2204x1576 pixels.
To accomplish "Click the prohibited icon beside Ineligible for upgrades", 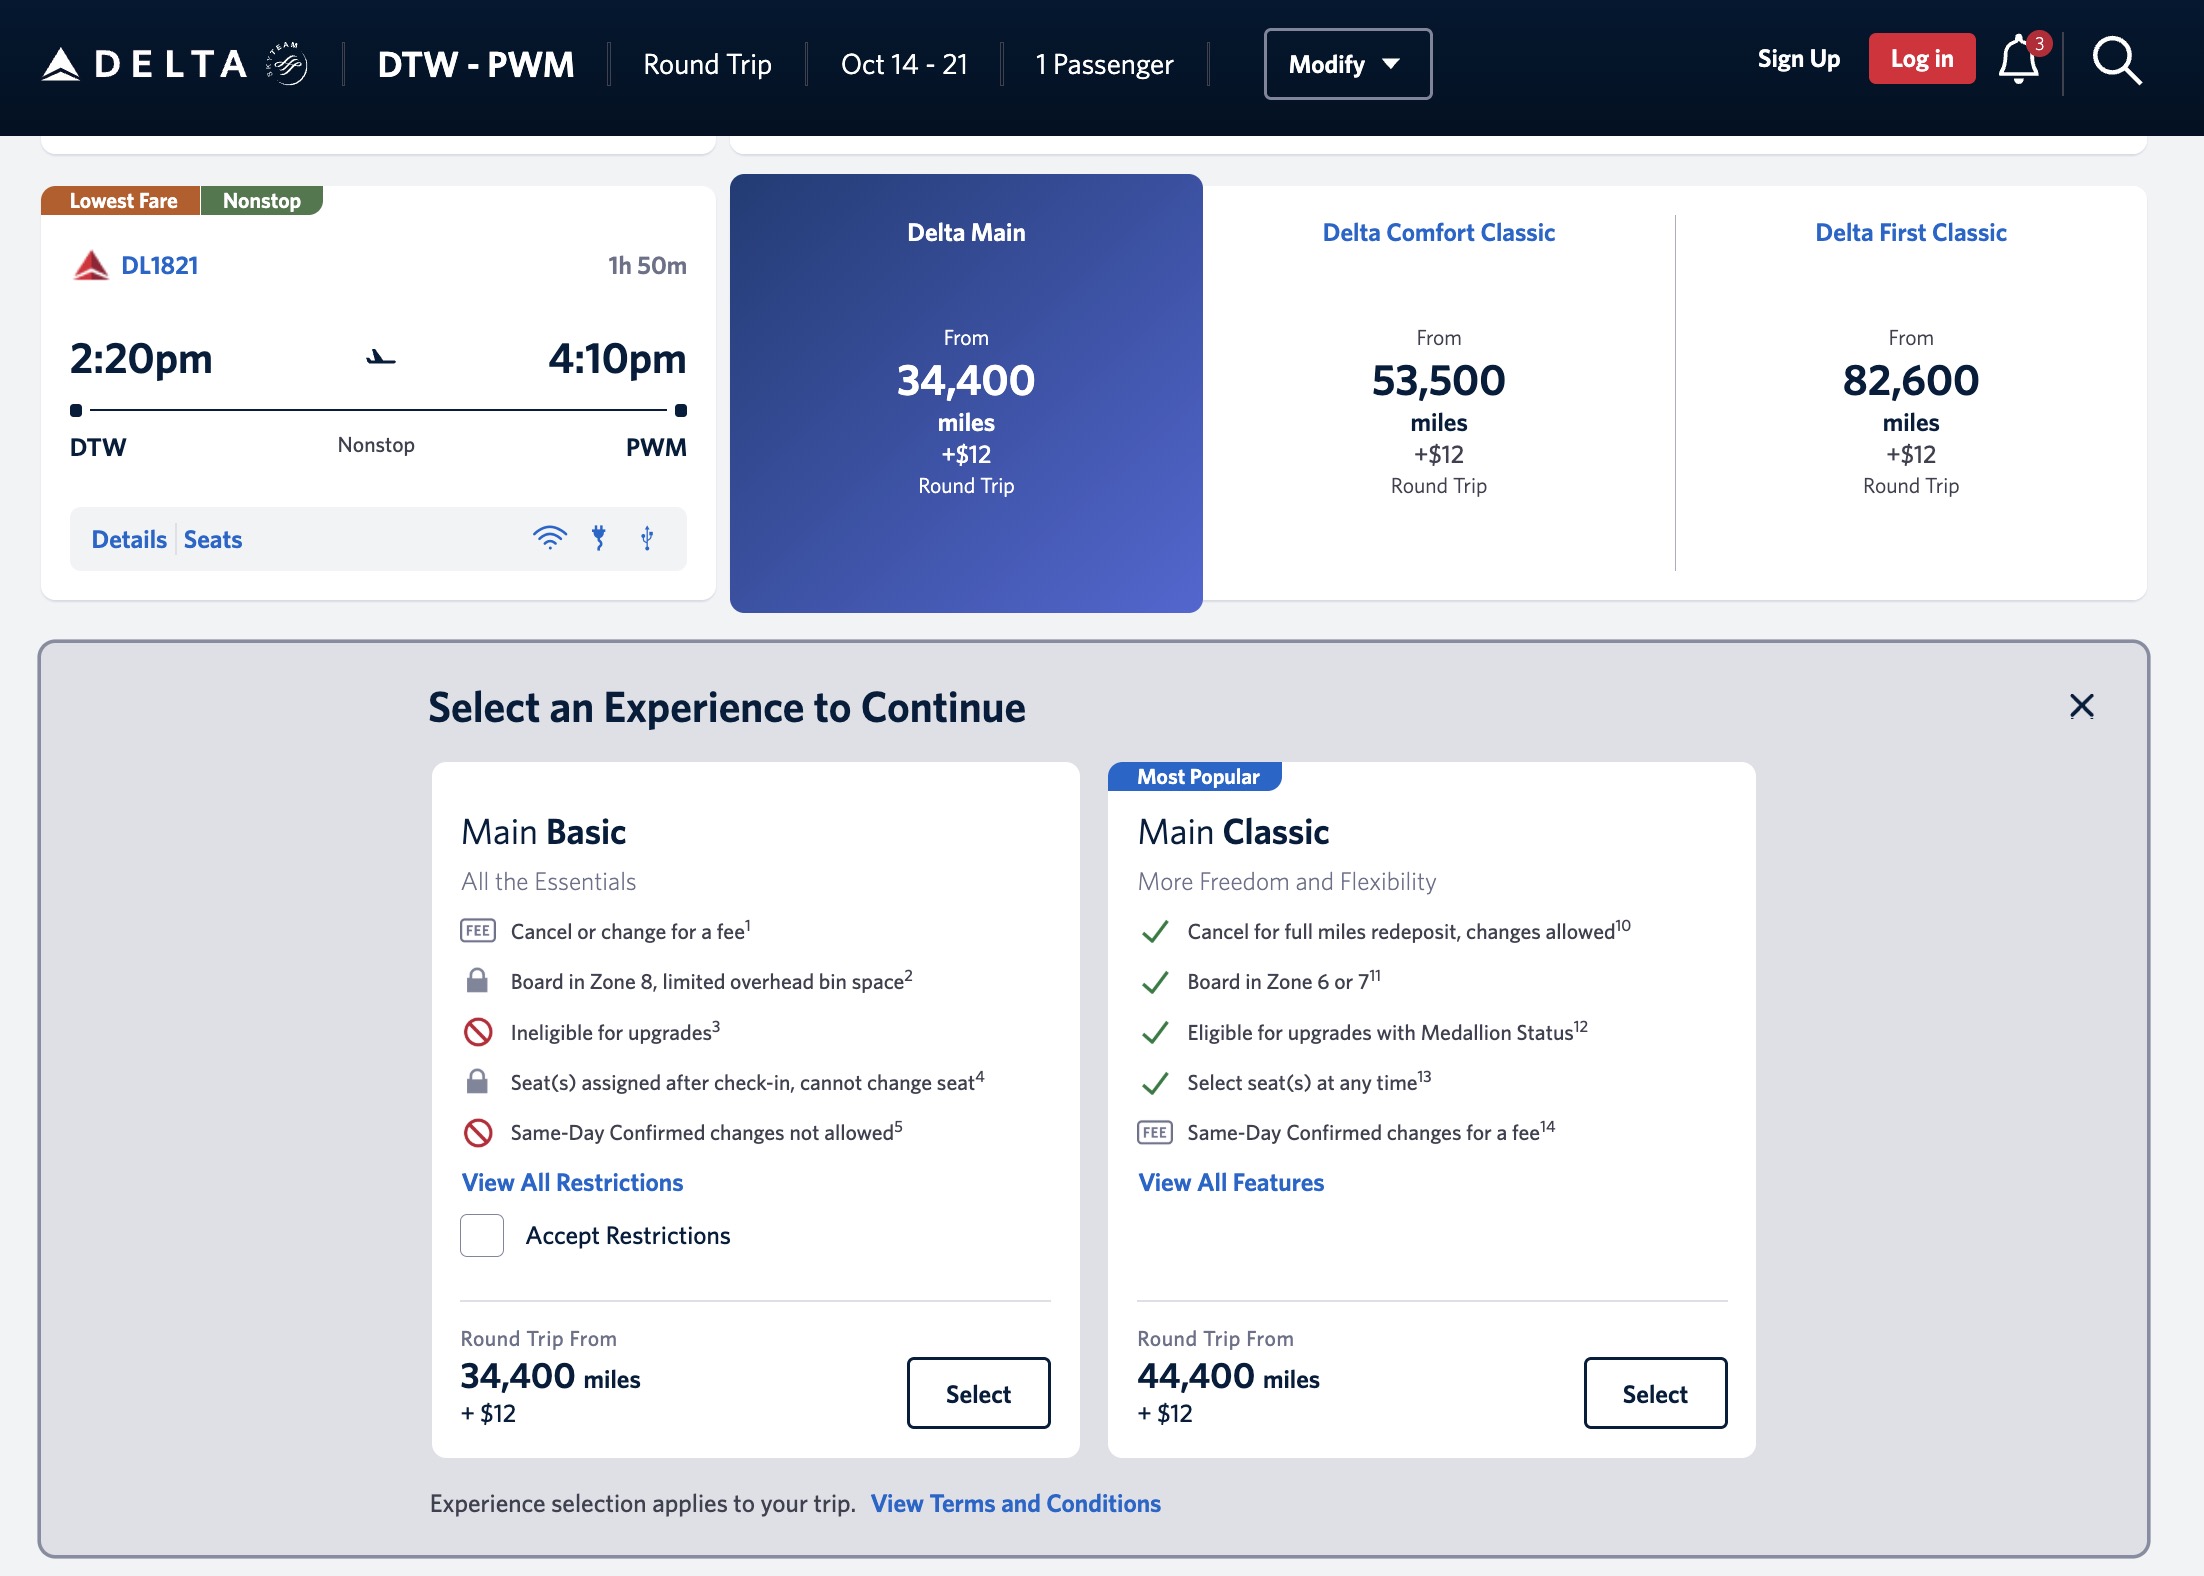I will (x=478, y=1031).
